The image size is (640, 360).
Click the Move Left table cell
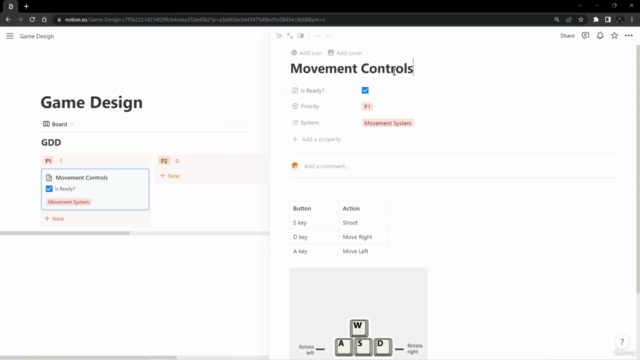coord(363,251)
